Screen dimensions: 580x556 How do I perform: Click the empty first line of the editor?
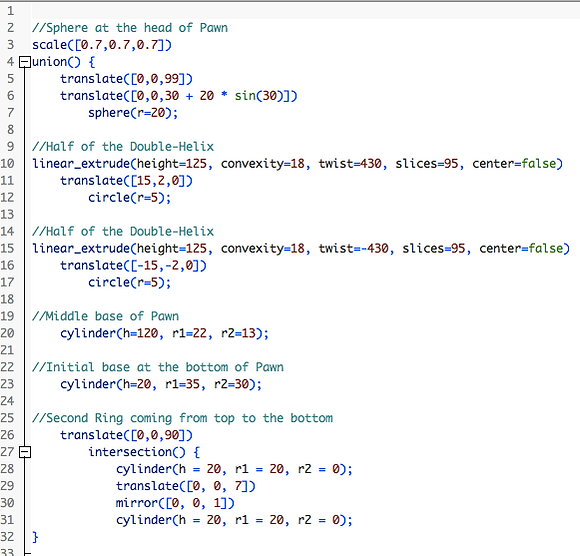(x=306, y=11)
